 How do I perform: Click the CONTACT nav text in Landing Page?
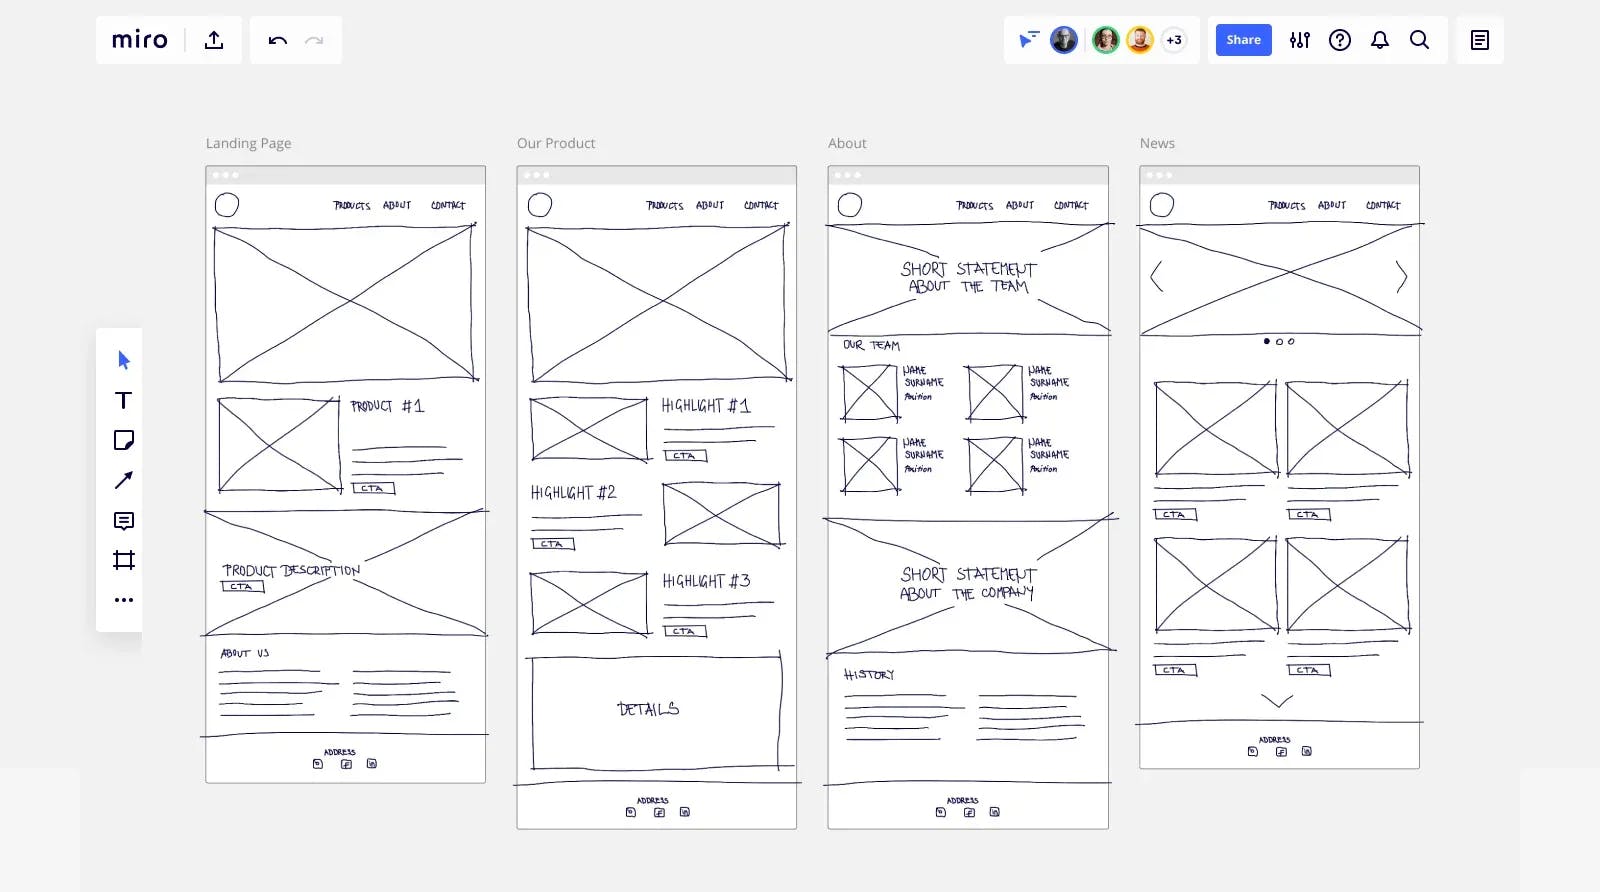point(448,205)
